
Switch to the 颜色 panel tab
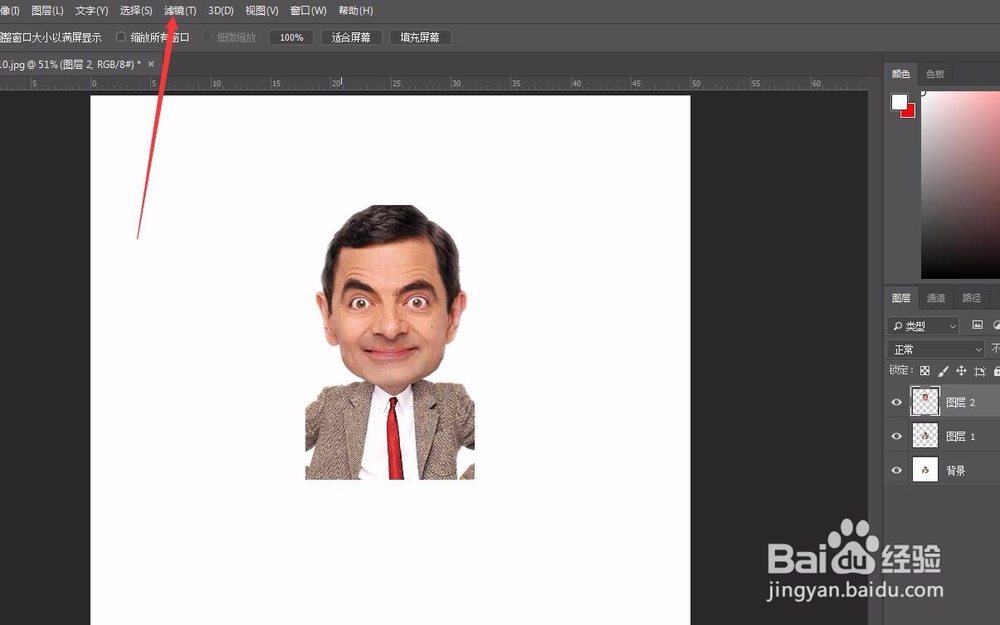click(901, 74)
